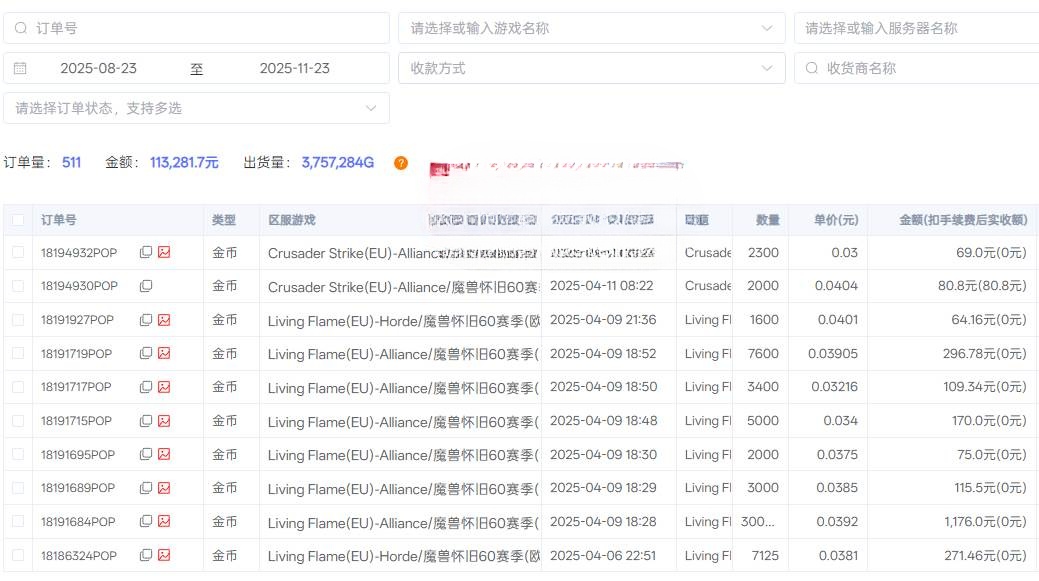
Task: Click the orange help question mark icon
Action: coord(400,163)
